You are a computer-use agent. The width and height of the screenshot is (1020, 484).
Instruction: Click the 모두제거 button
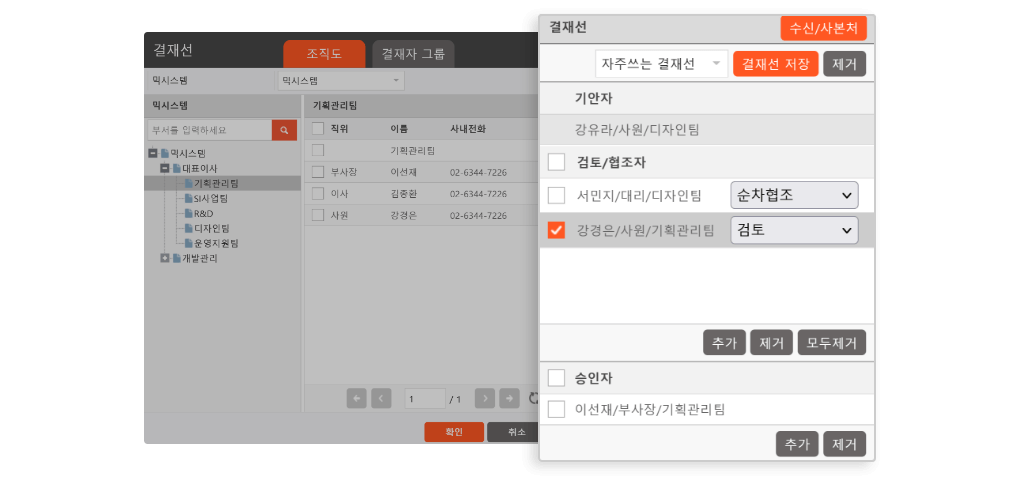832,342
